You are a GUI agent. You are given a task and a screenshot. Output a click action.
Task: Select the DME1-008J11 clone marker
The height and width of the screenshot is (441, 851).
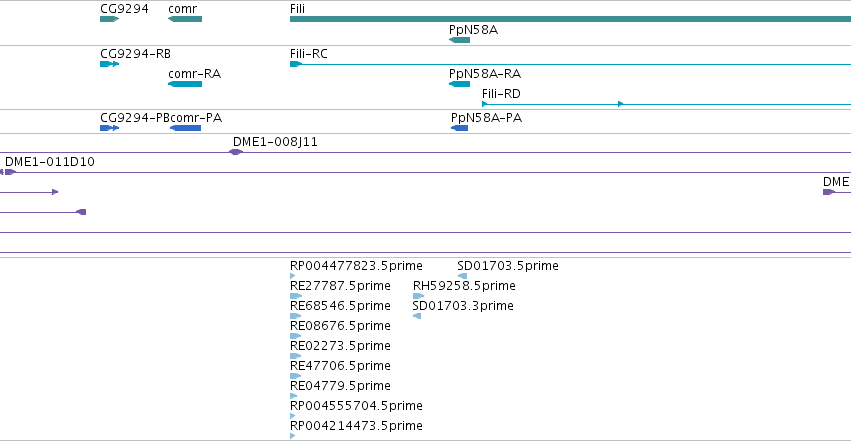(x=237, y=152)
